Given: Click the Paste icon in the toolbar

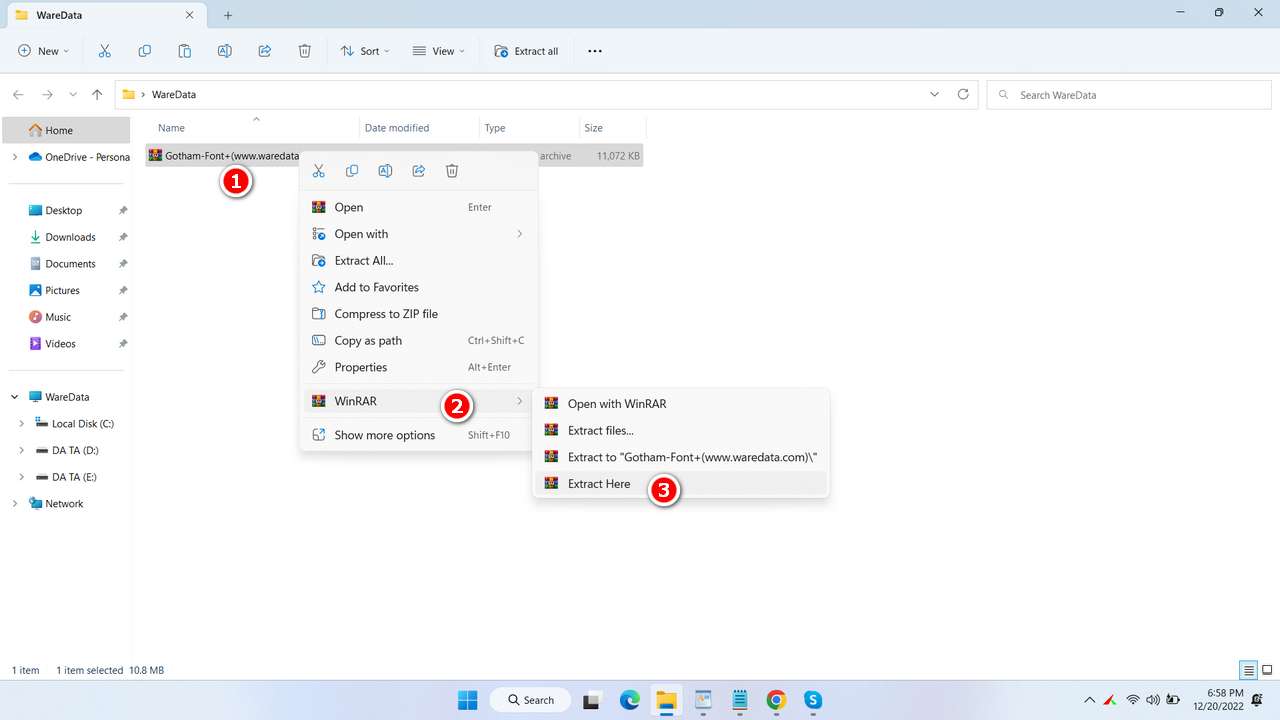Looking at the screenshot, I should click(x=185, y=51).
